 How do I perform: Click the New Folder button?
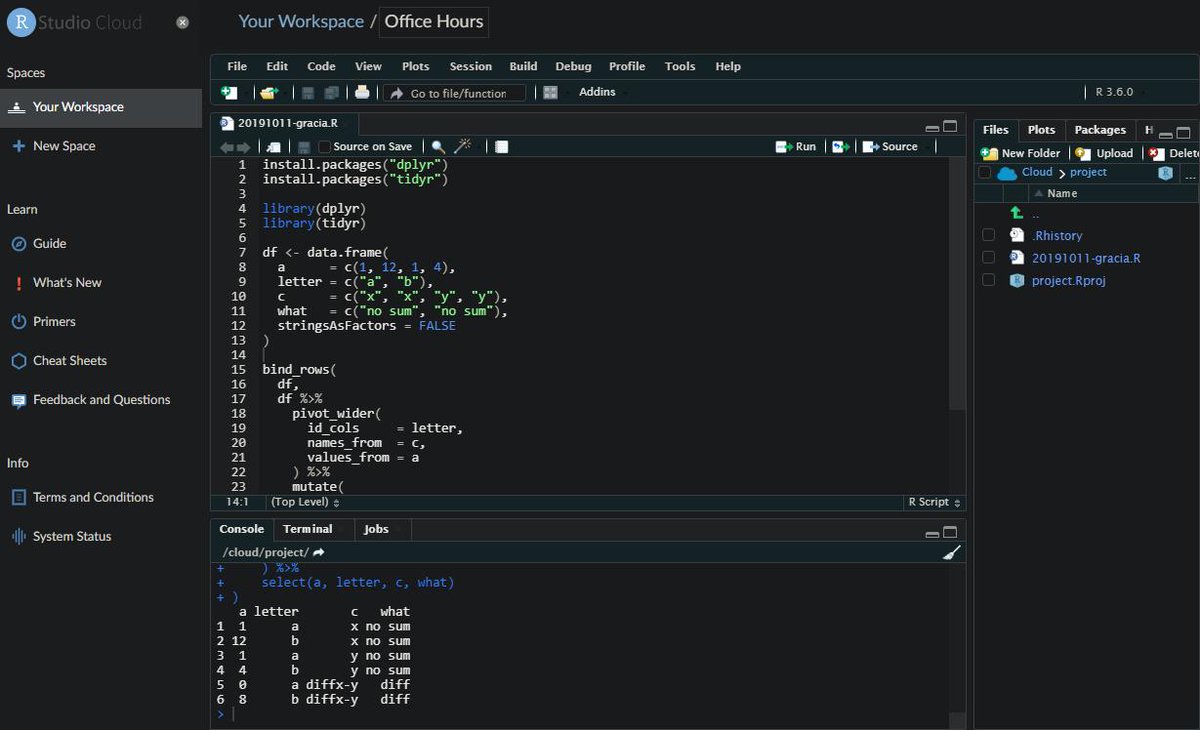tap(1021, 153)
